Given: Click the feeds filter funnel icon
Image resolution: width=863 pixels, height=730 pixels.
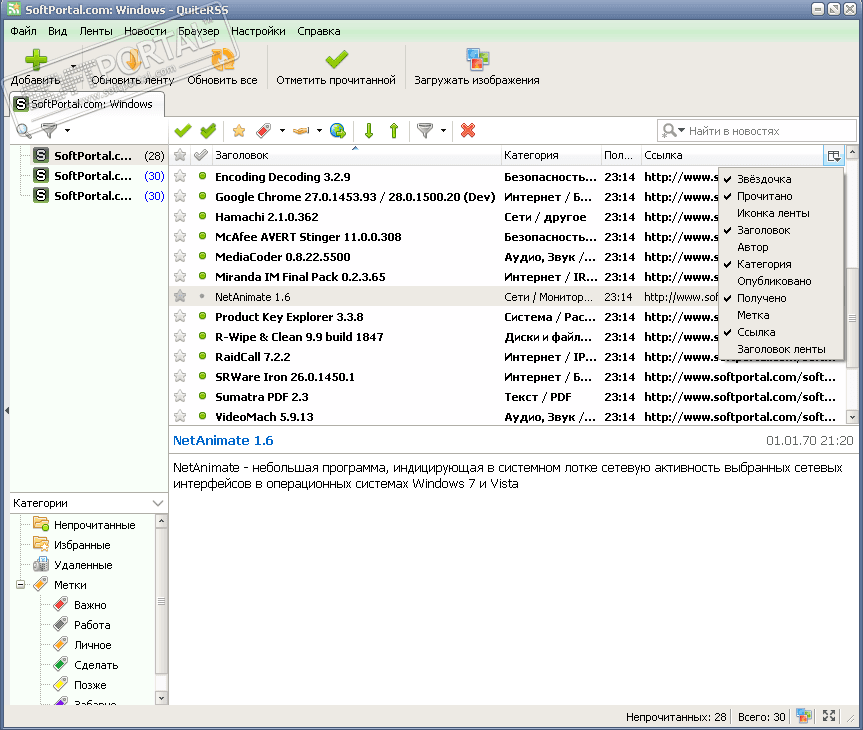Looking at the screenshot, I should point(49,130).
